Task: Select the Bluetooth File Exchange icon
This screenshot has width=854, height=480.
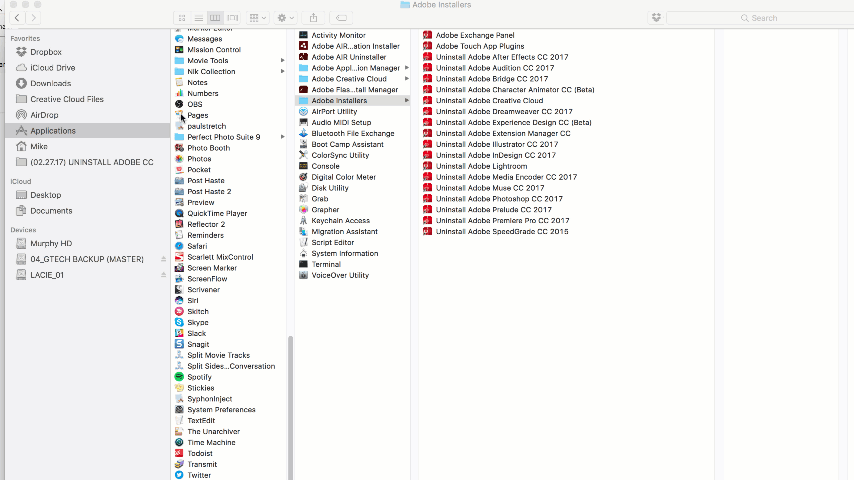Action: [x=303, y=133]
